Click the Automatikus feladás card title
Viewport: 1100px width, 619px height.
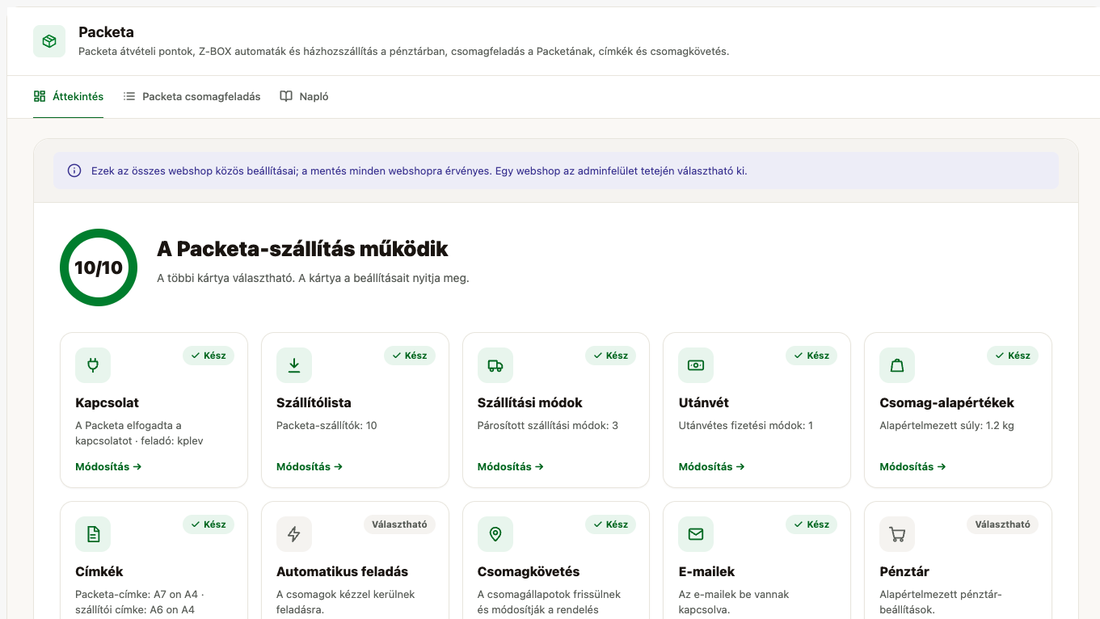(342, 572)
